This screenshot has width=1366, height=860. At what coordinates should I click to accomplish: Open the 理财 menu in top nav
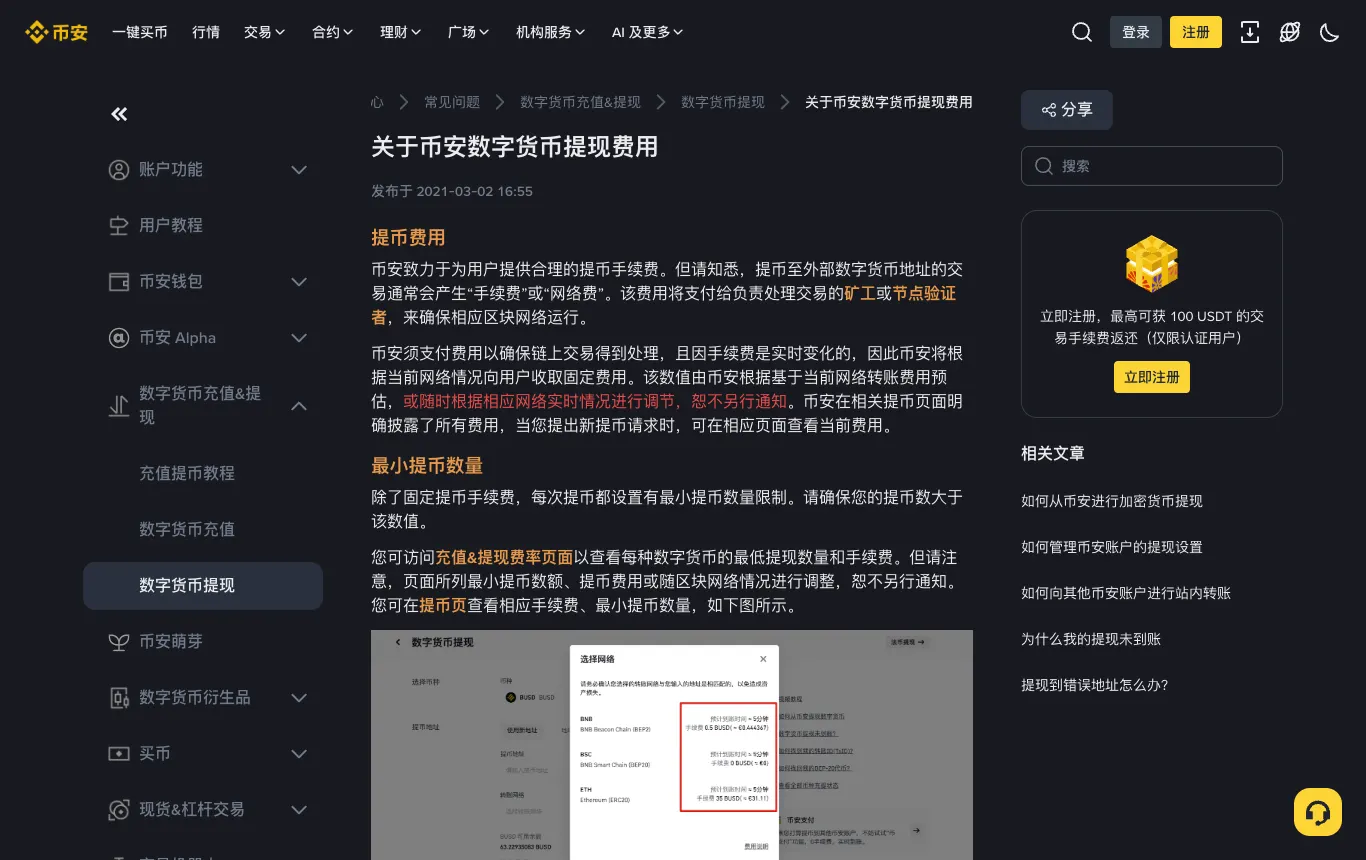click(x=401, y=32)
